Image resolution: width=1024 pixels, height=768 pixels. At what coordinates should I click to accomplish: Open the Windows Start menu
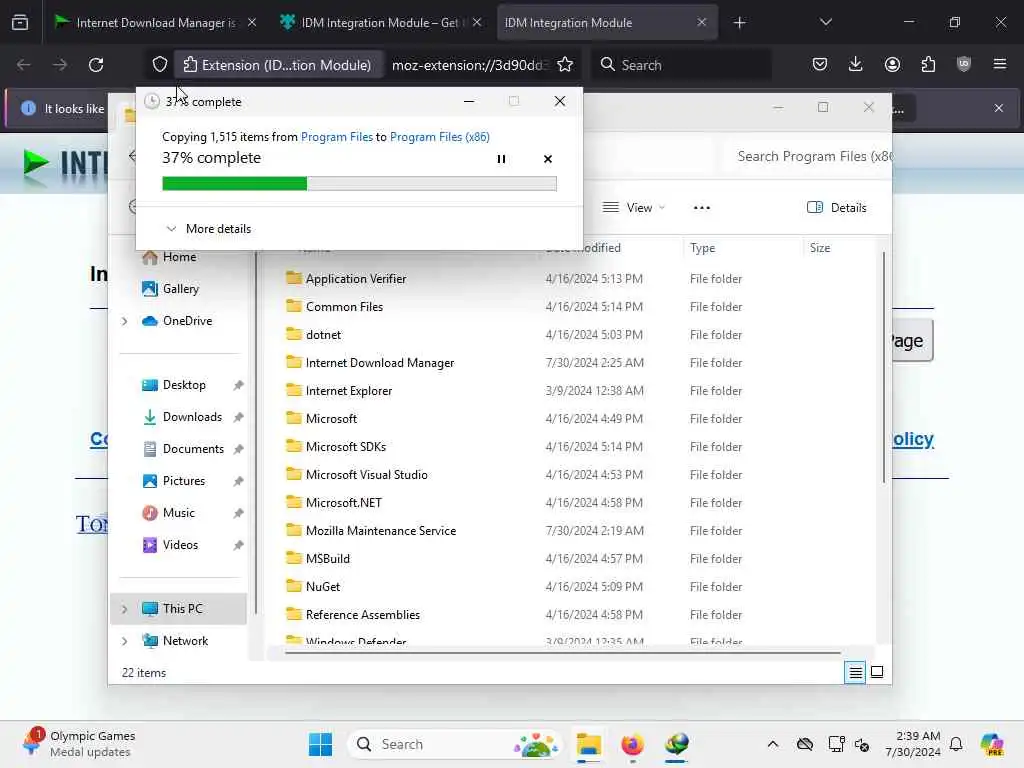[x=320, y=744]
